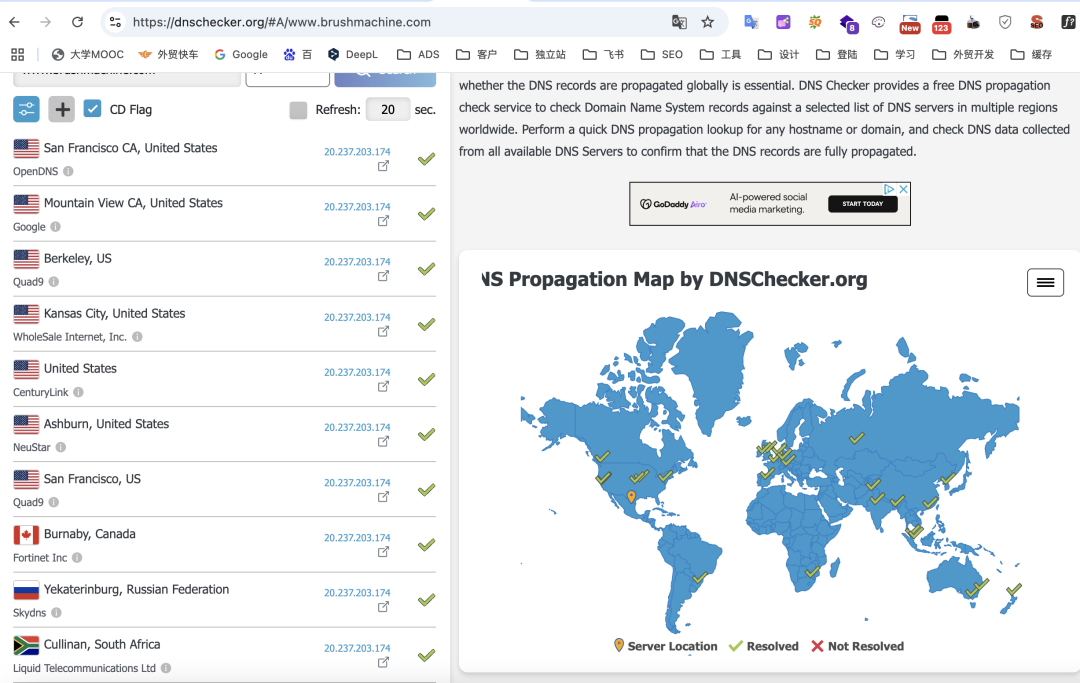
Task: Expand the 设计 bookmark folder
Action: [x=778, y=54]
